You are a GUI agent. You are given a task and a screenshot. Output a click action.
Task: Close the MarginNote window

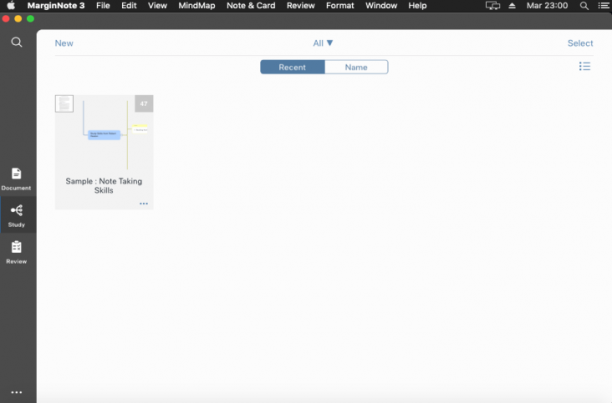click(6, 19)
